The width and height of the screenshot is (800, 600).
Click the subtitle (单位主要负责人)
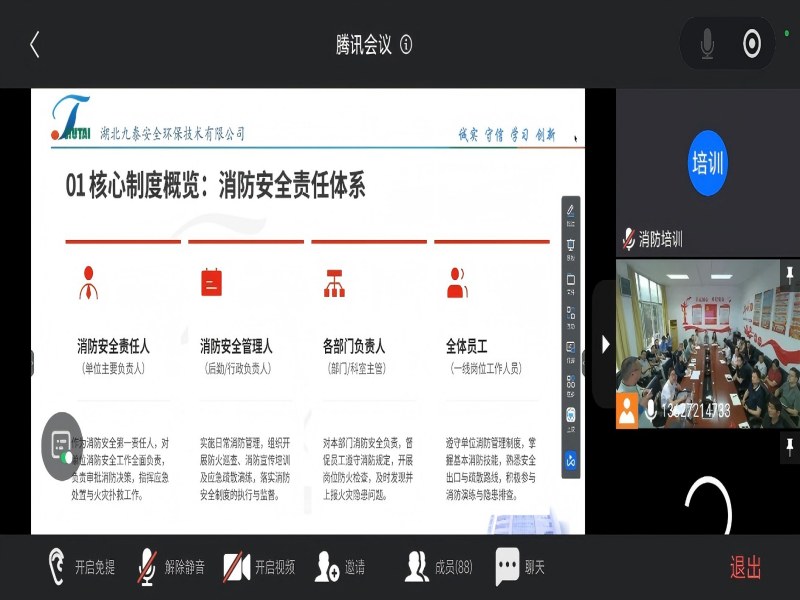click(x=113, y=368)
